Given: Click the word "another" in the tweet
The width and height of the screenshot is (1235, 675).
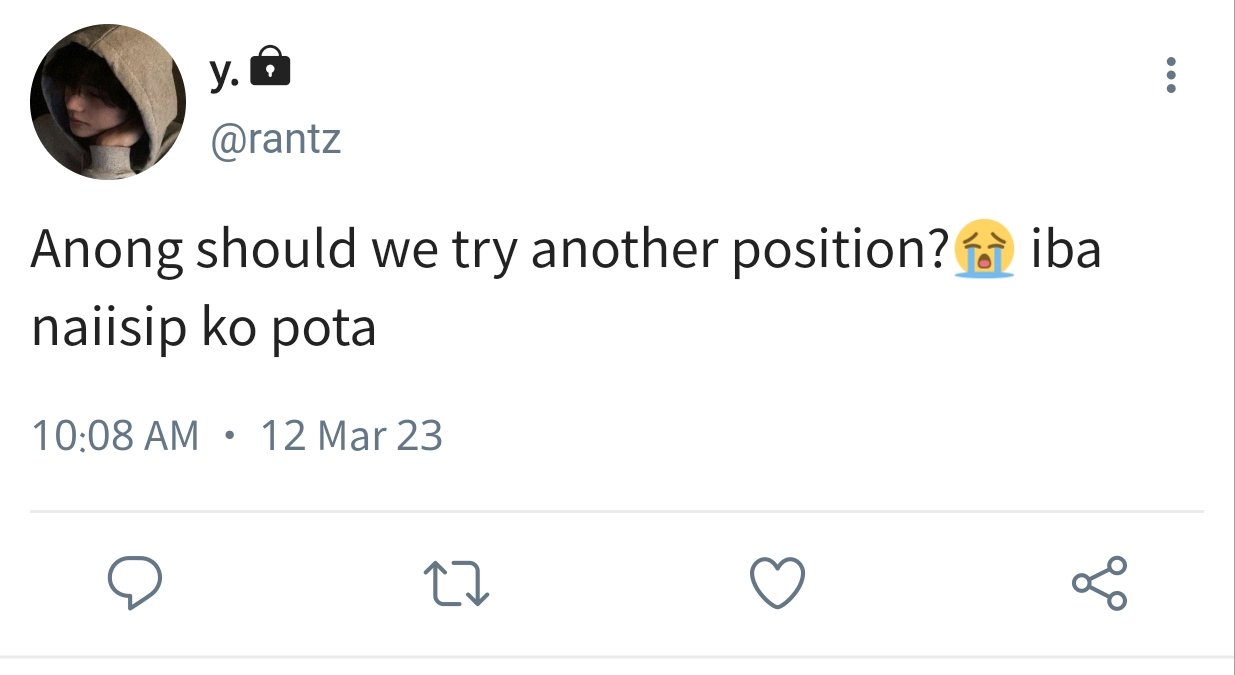Looking at the screenshot, I should tap(625, 248).
